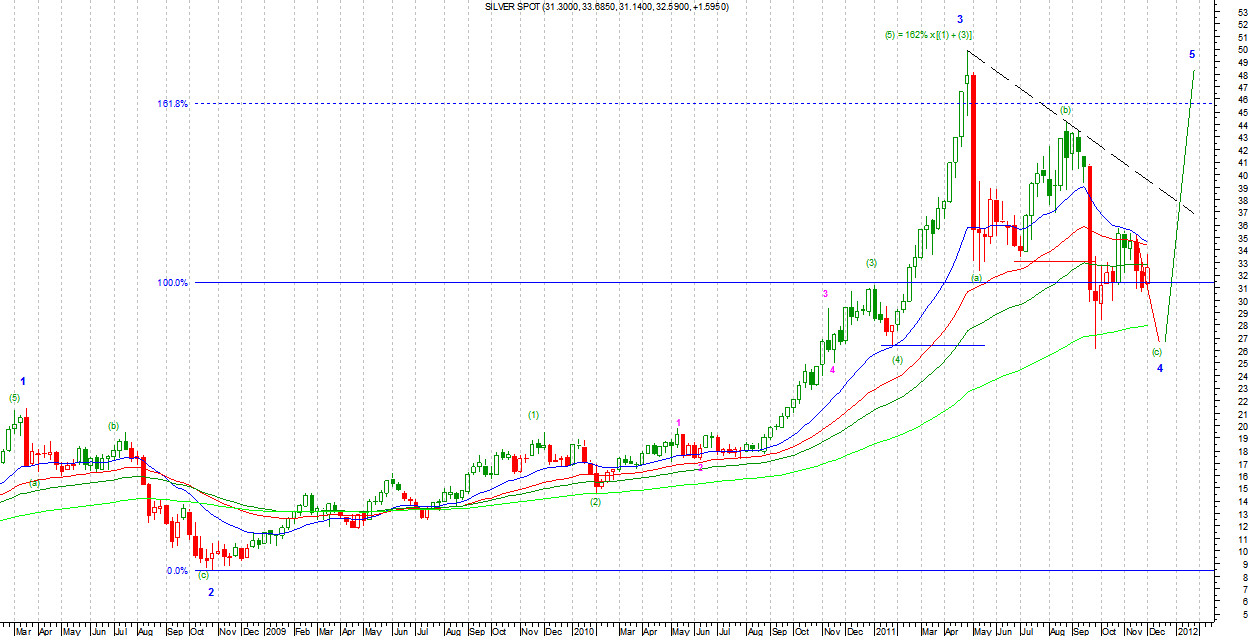The width and height of the screenshot is (1250, 636).
Task: Select the blue wave 5 projection label
Action: tap(1192, 54)
